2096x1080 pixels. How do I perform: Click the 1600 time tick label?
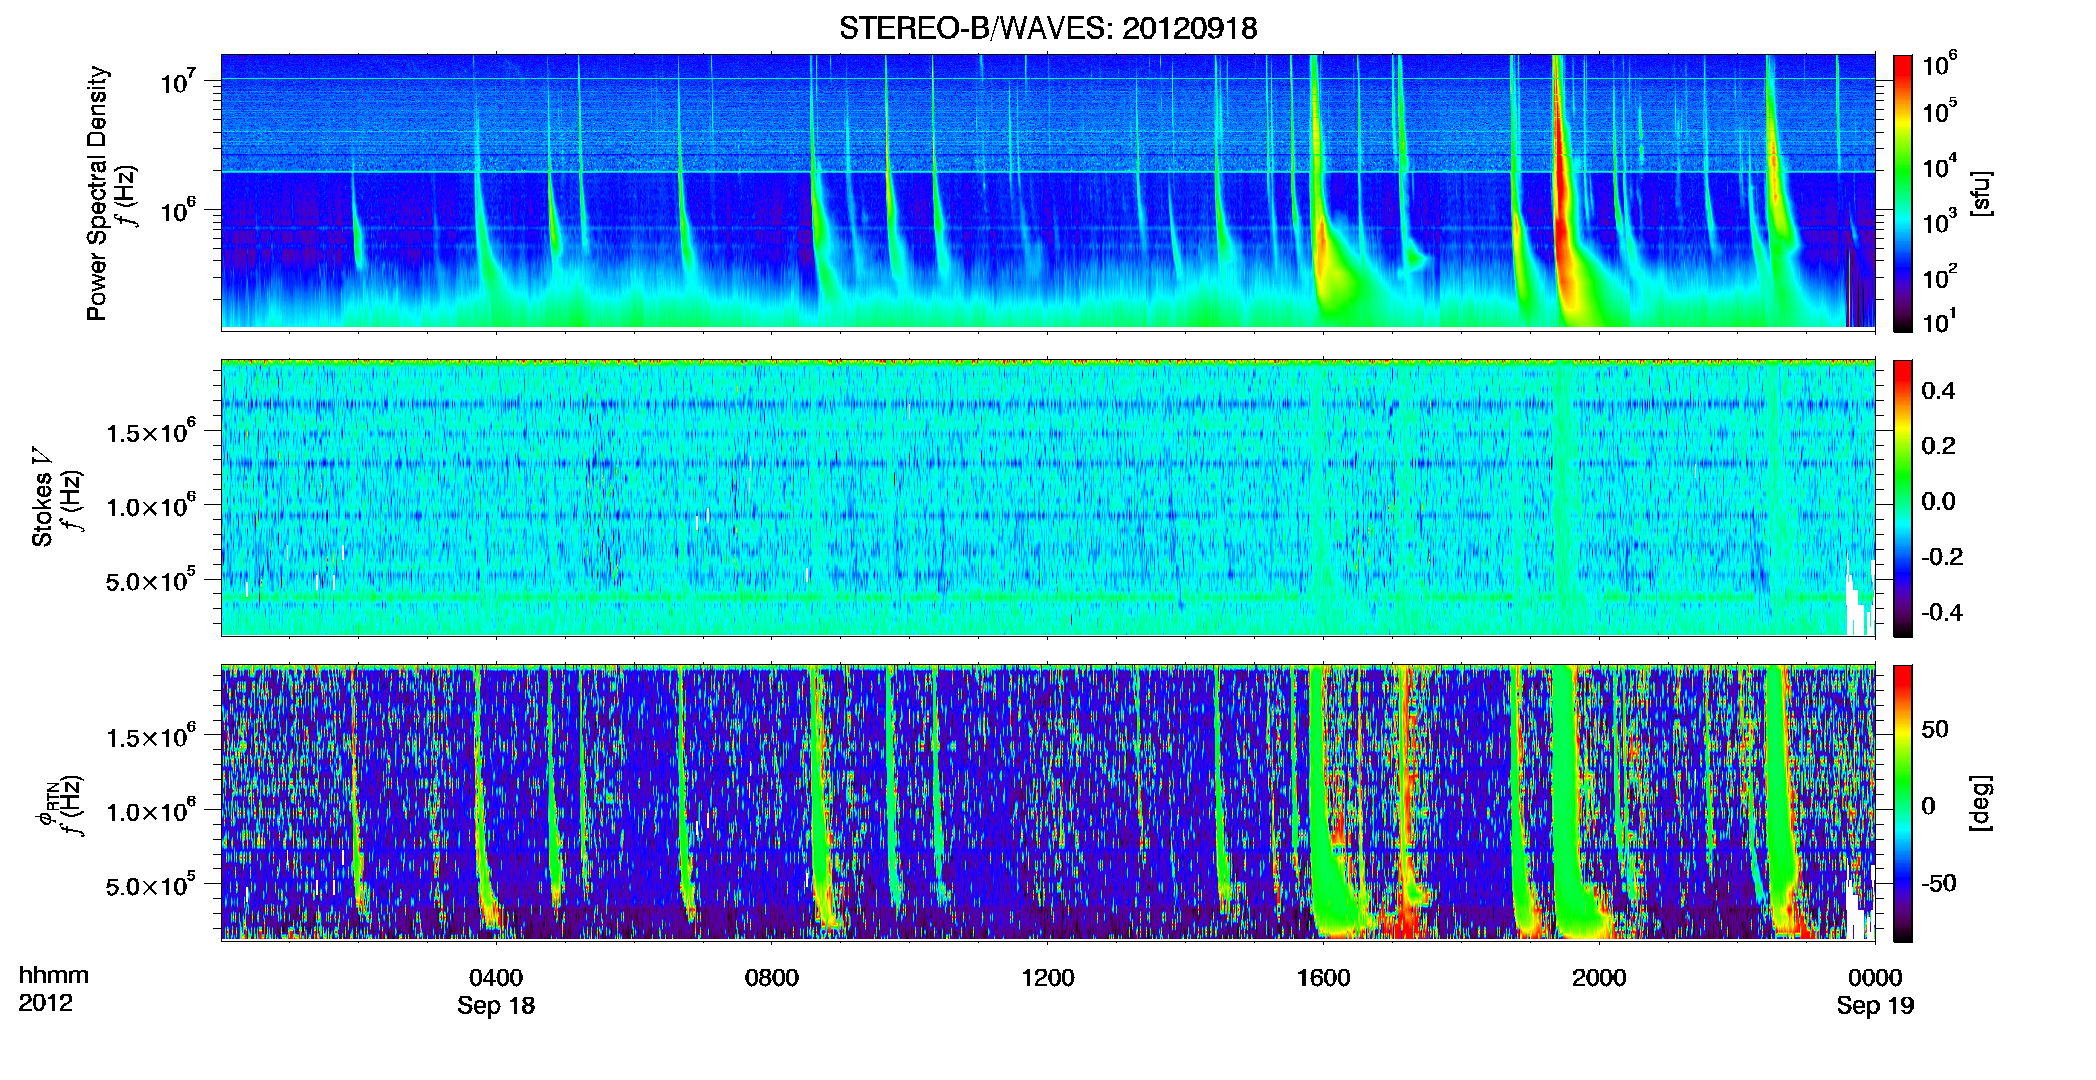[1323, 977]
